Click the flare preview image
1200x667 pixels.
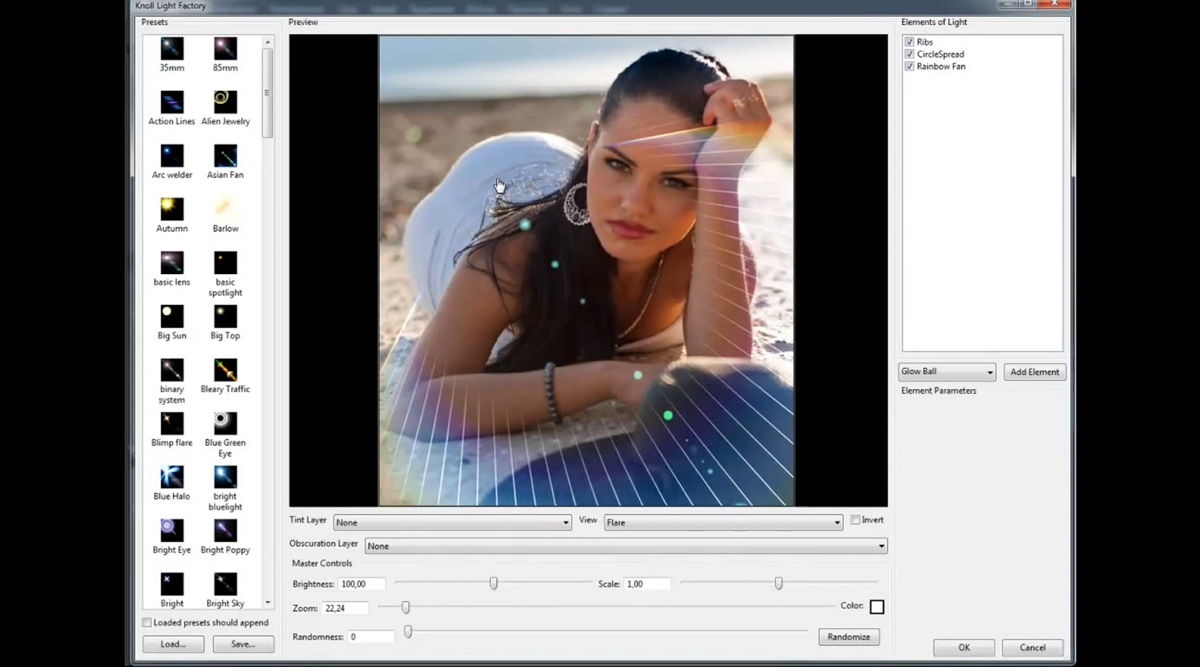point(586,270)
